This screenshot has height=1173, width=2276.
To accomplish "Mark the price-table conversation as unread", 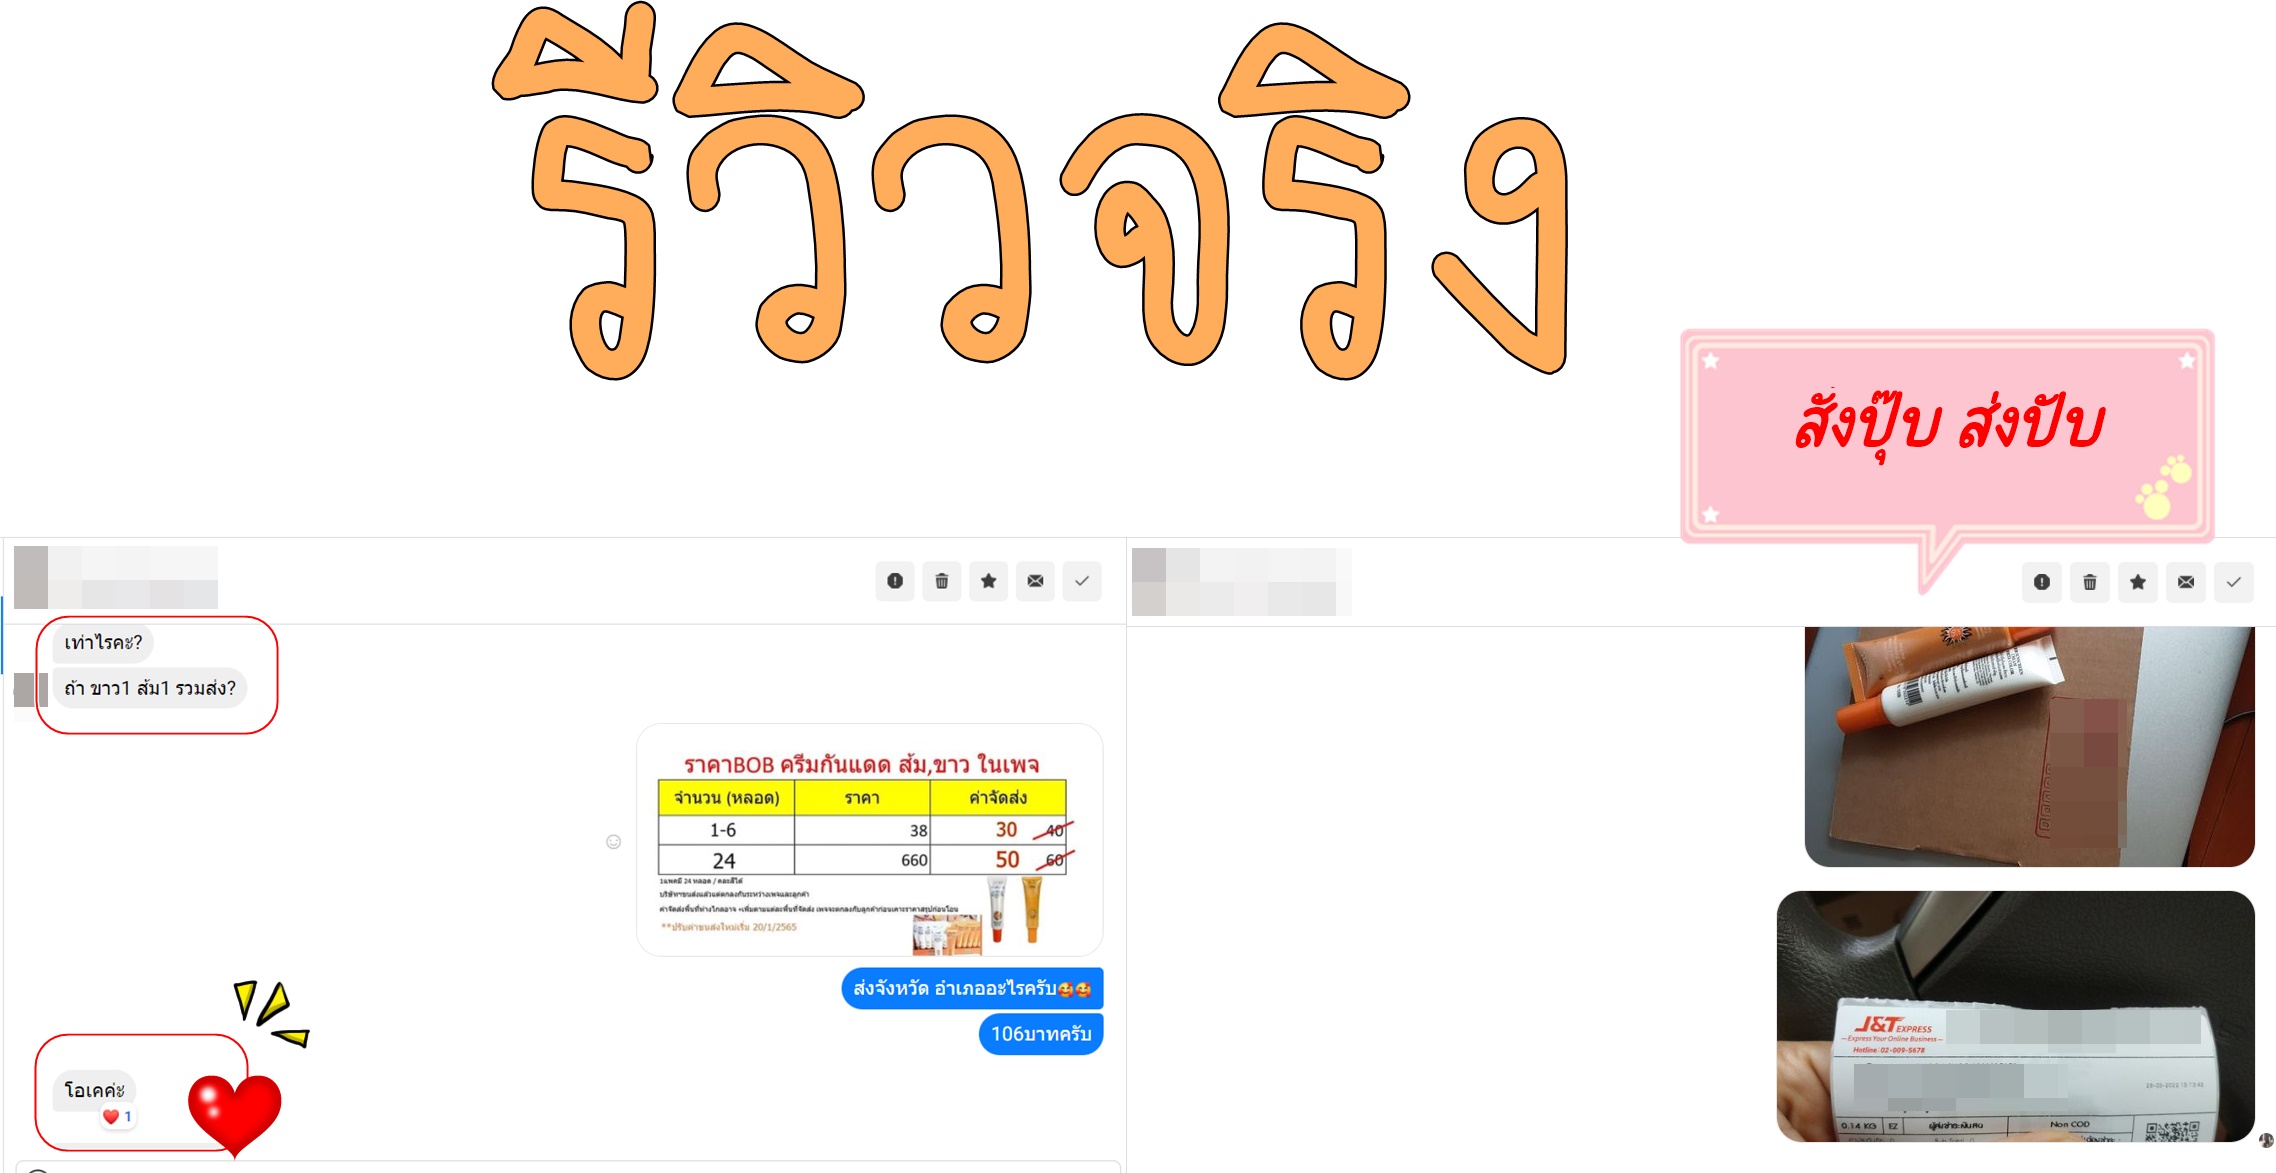I will (x=1035, y=581).
